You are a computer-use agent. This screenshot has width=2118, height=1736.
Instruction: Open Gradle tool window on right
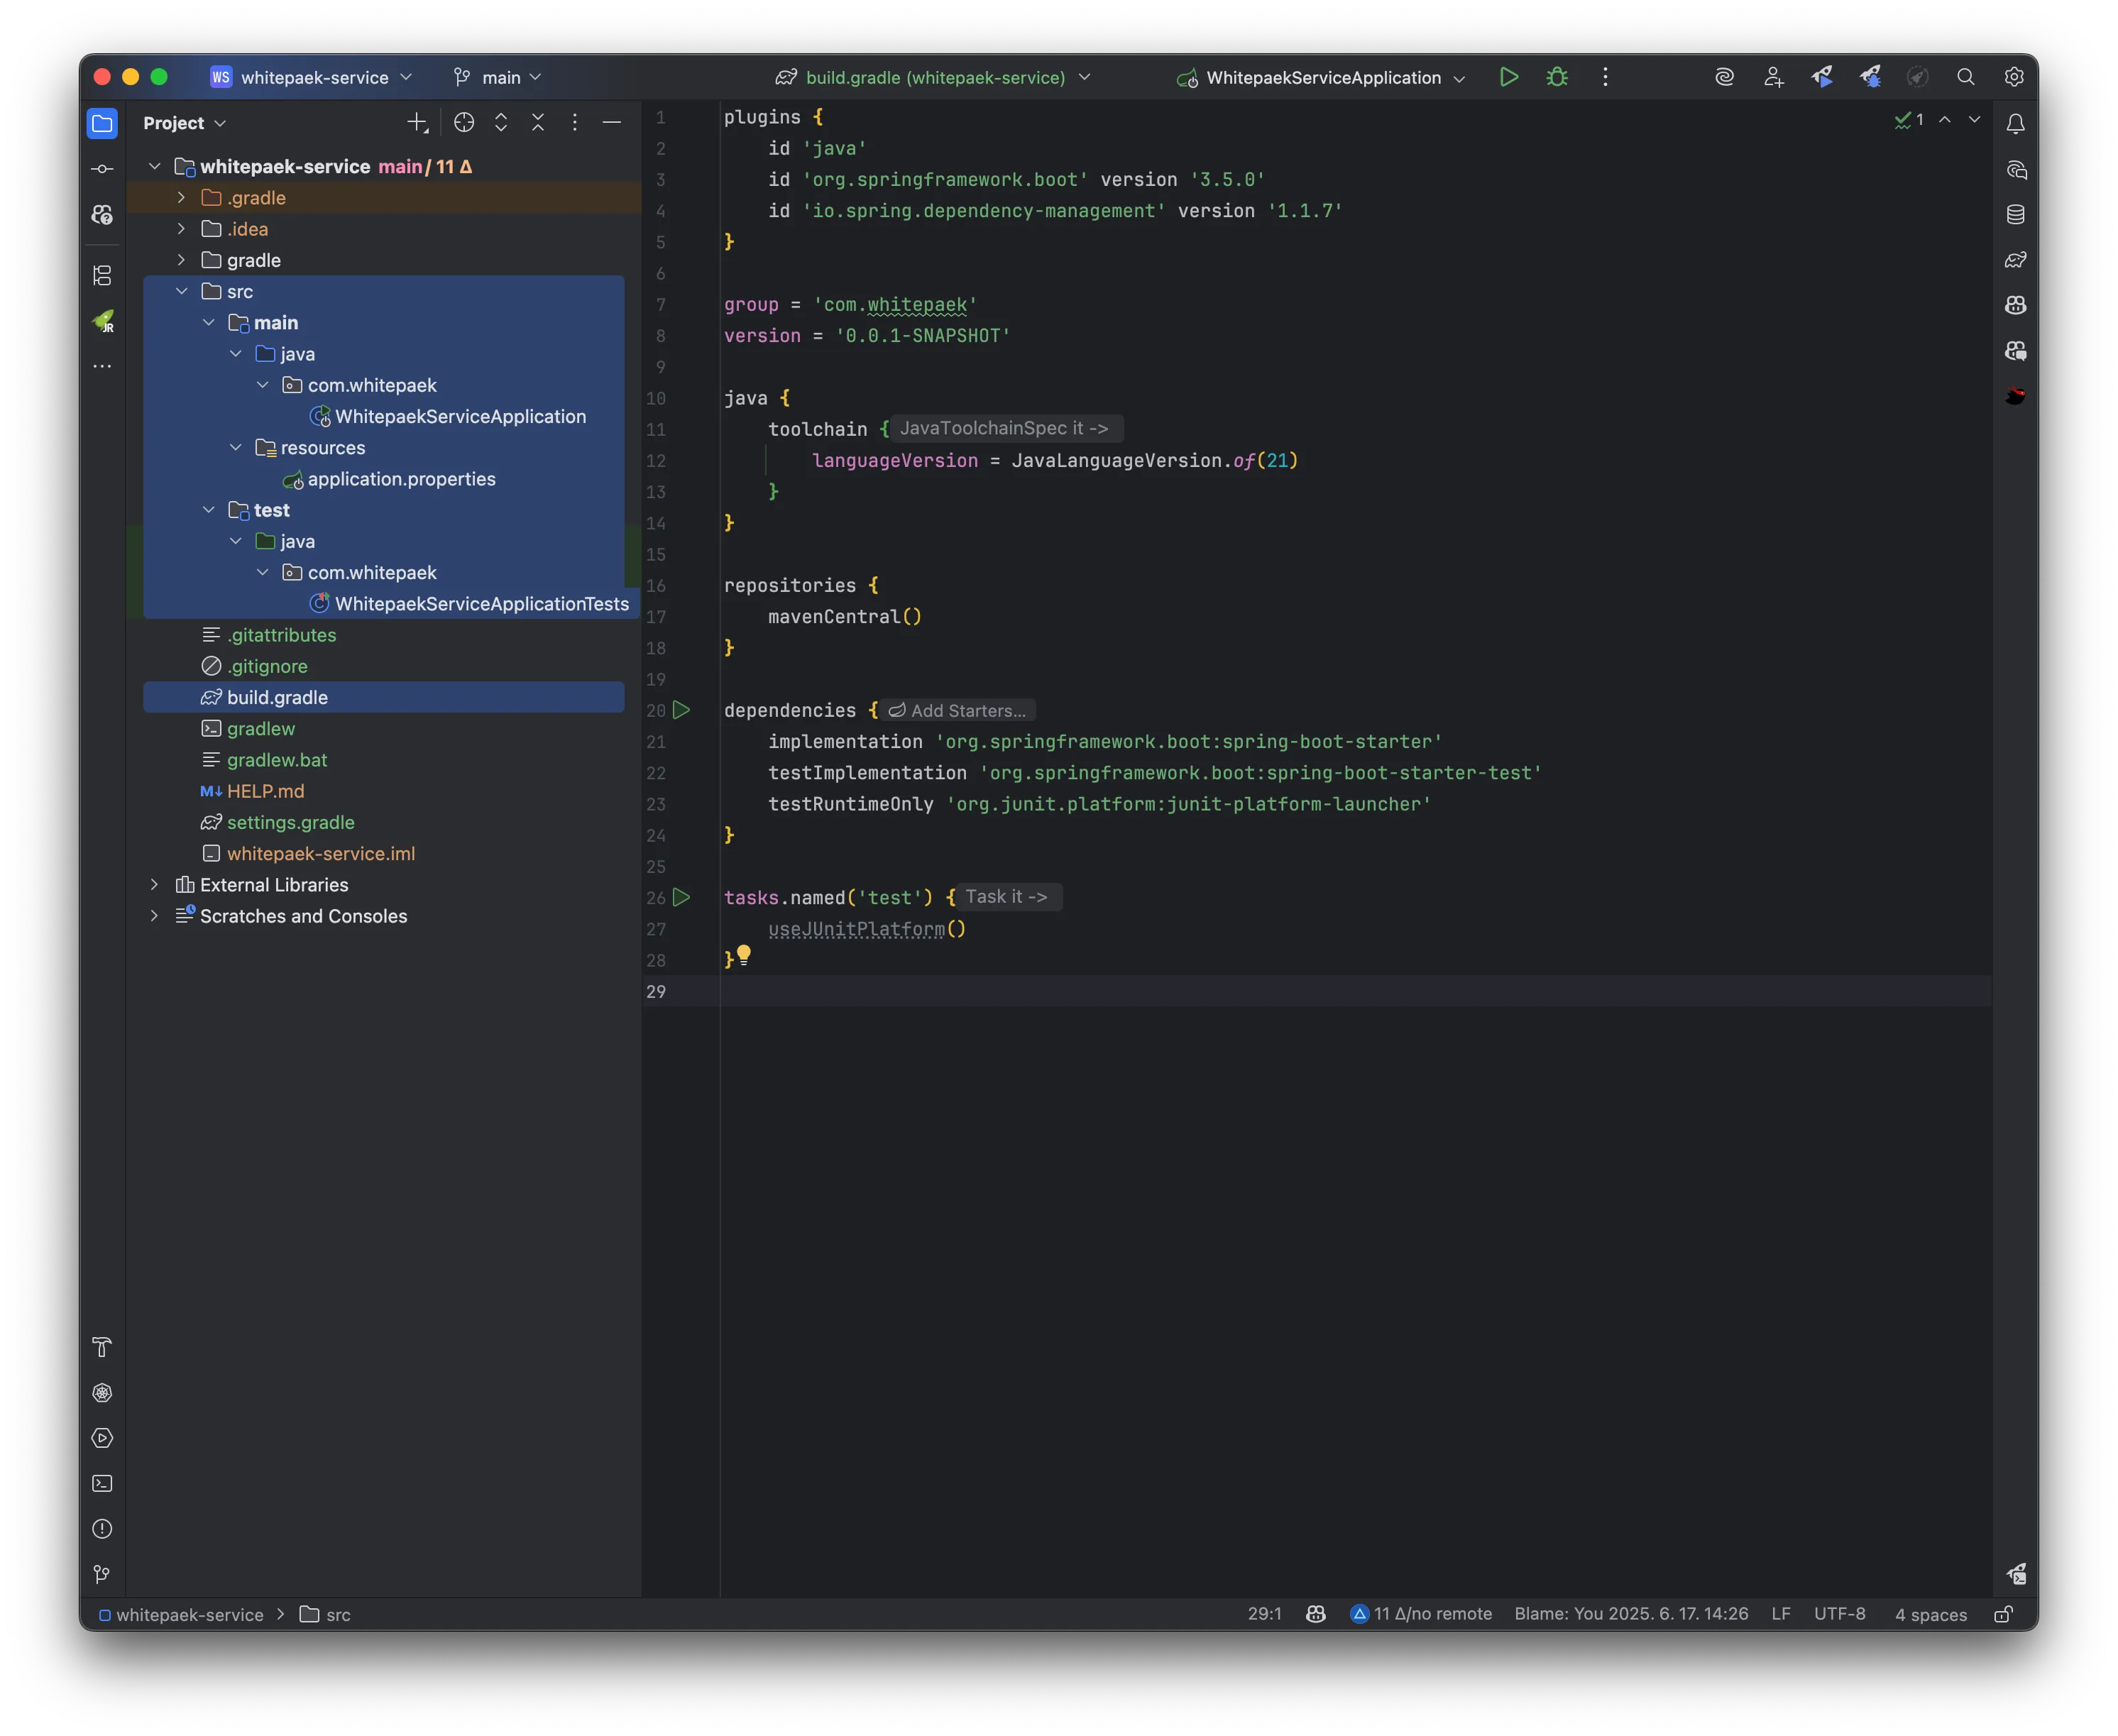[2015, 260]
